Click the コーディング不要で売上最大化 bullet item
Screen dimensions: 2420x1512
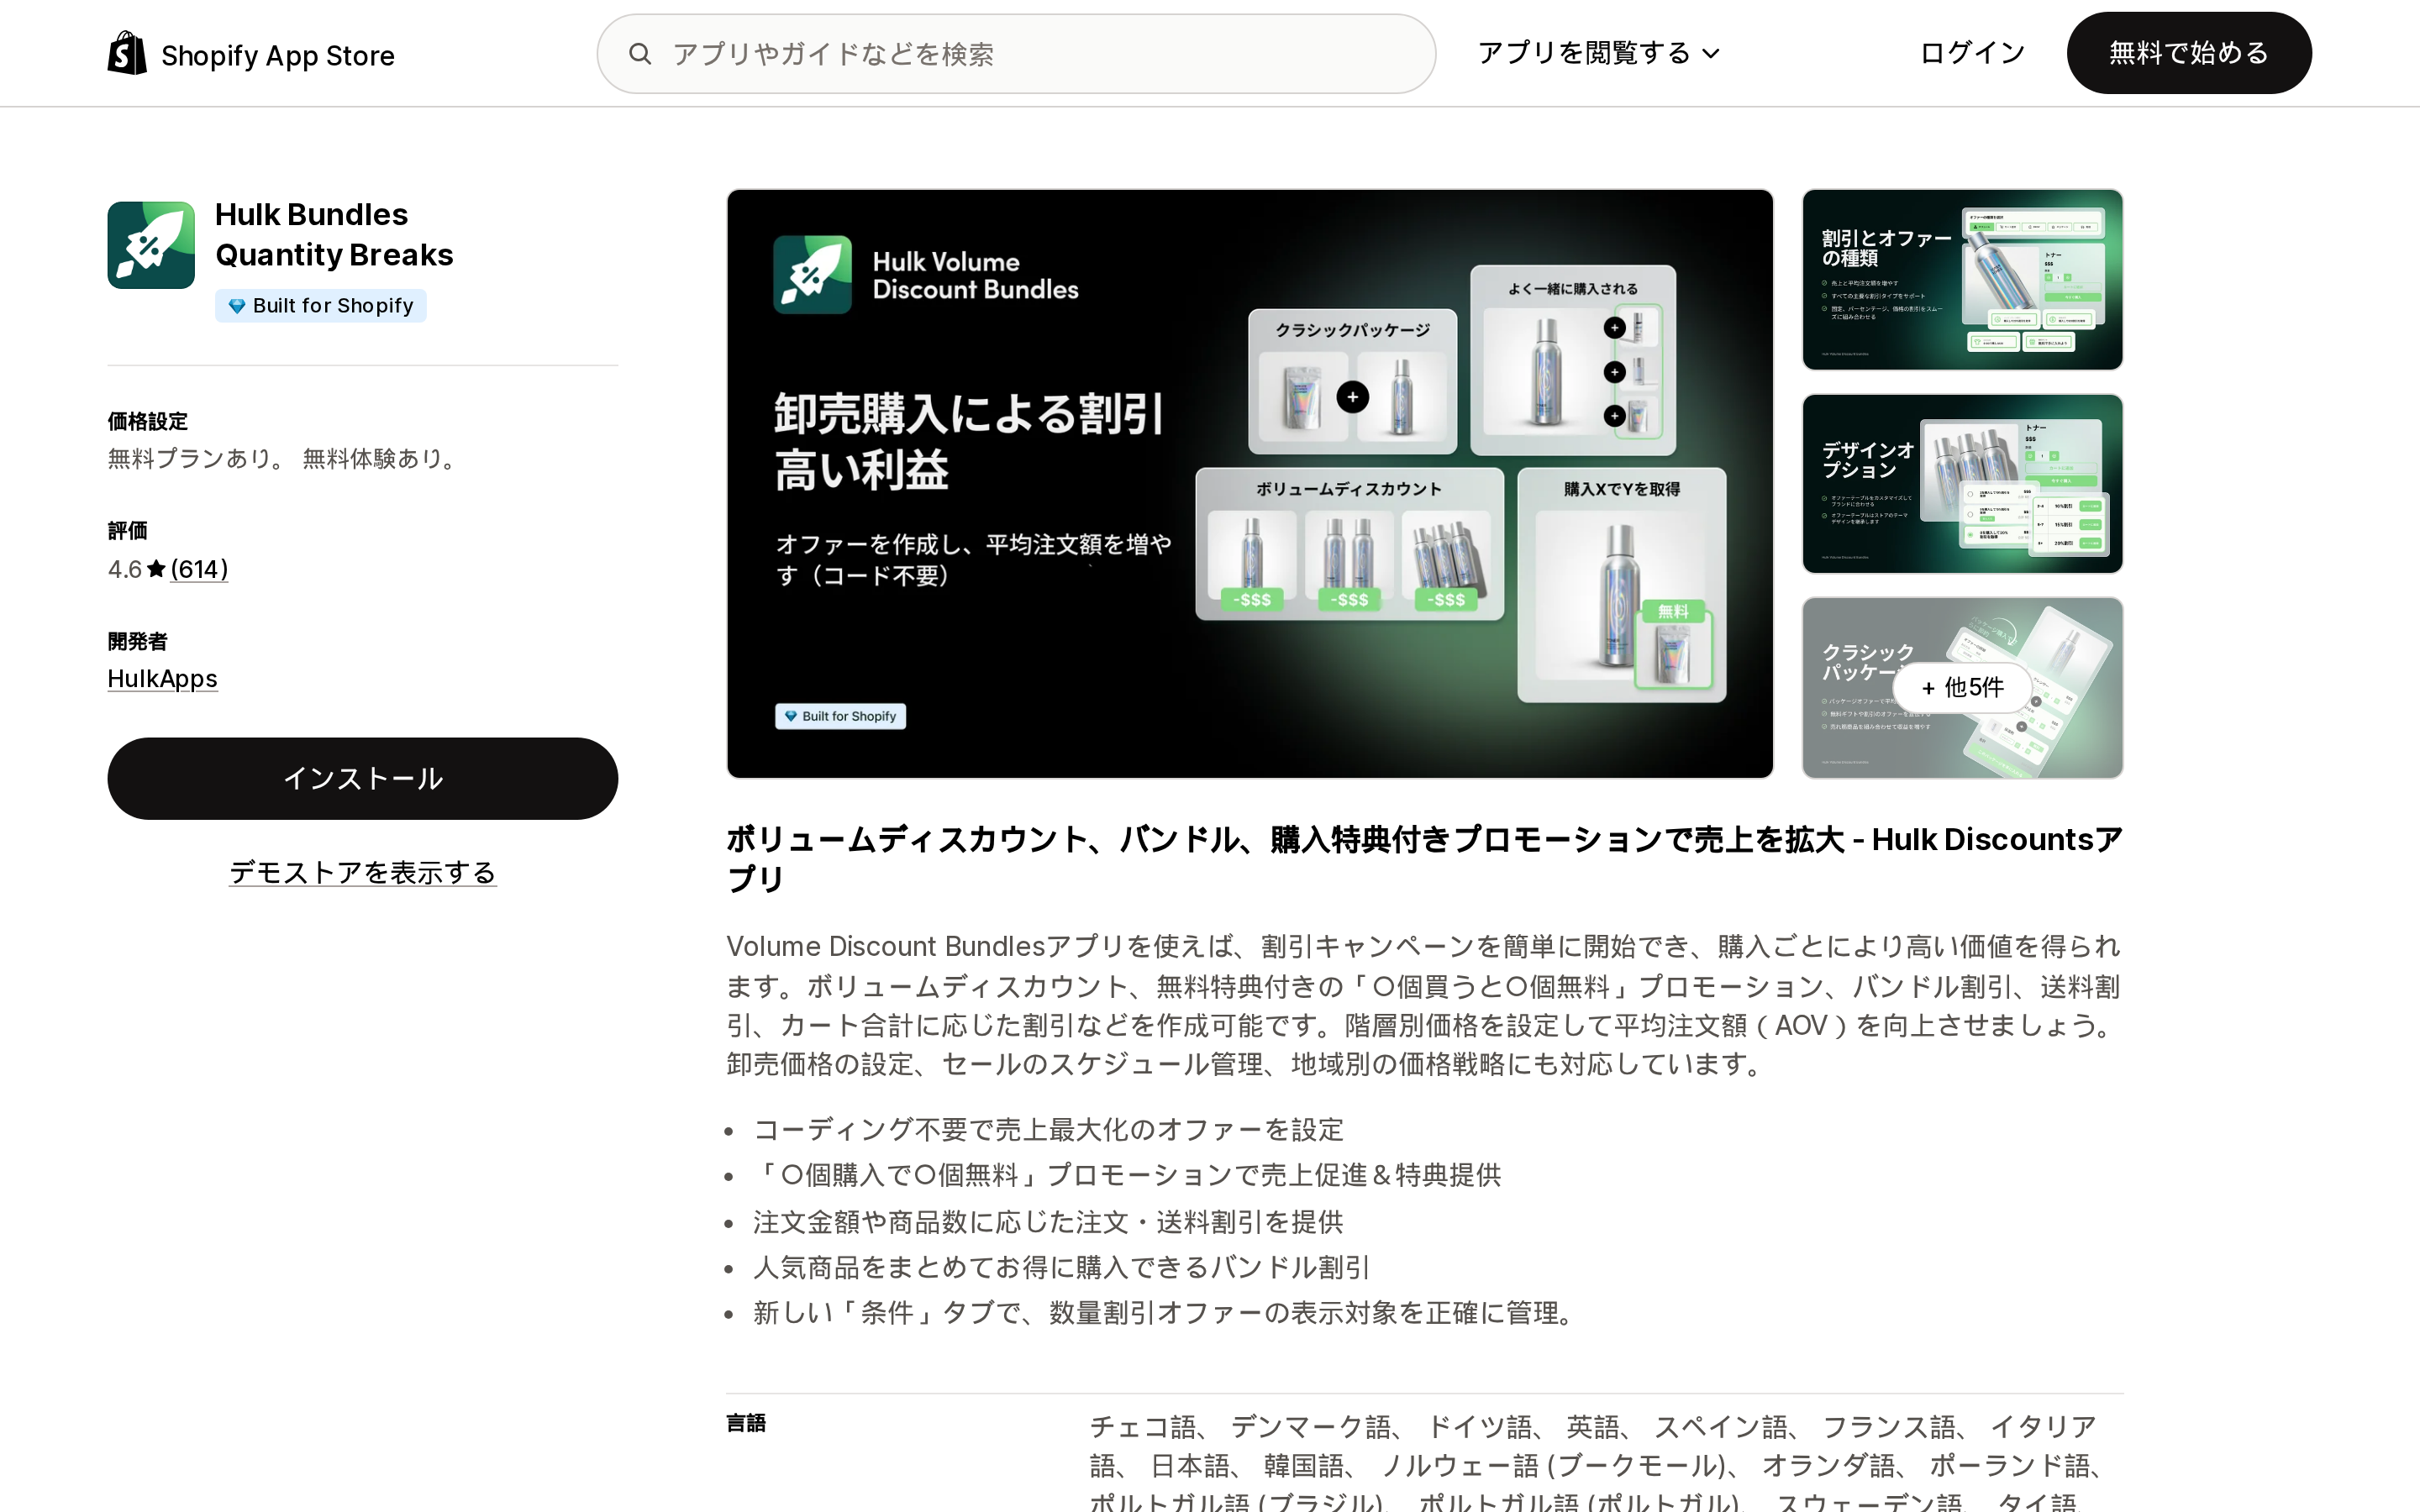[1048, 1130]
